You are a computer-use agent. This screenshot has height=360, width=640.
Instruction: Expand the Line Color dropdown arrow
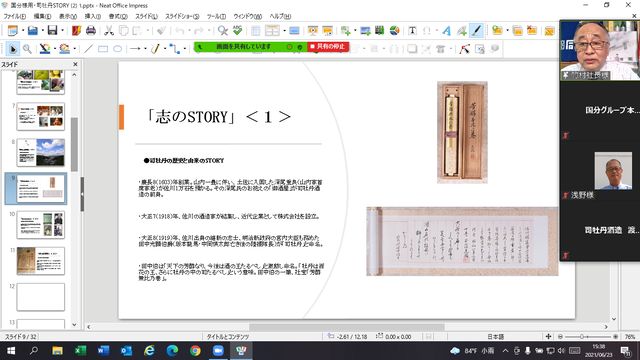click(55, 49)
